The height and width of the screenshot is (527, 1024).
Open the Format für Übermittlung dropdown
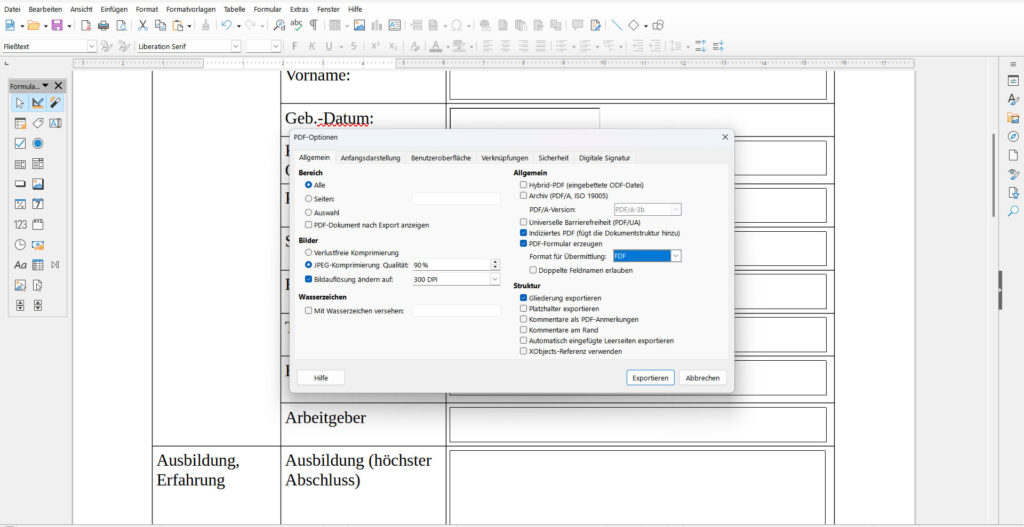[x=676, y=256]
